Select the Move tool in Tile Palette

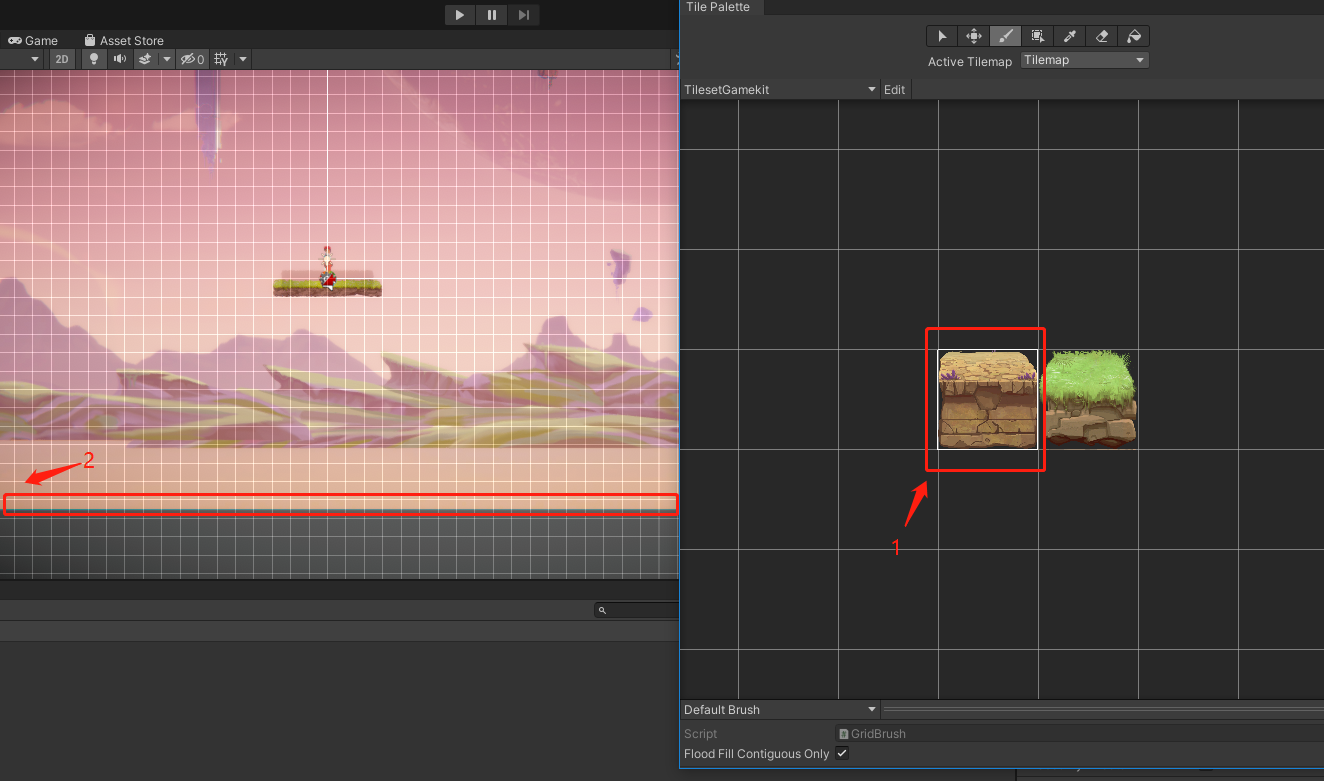pos(973,35)
